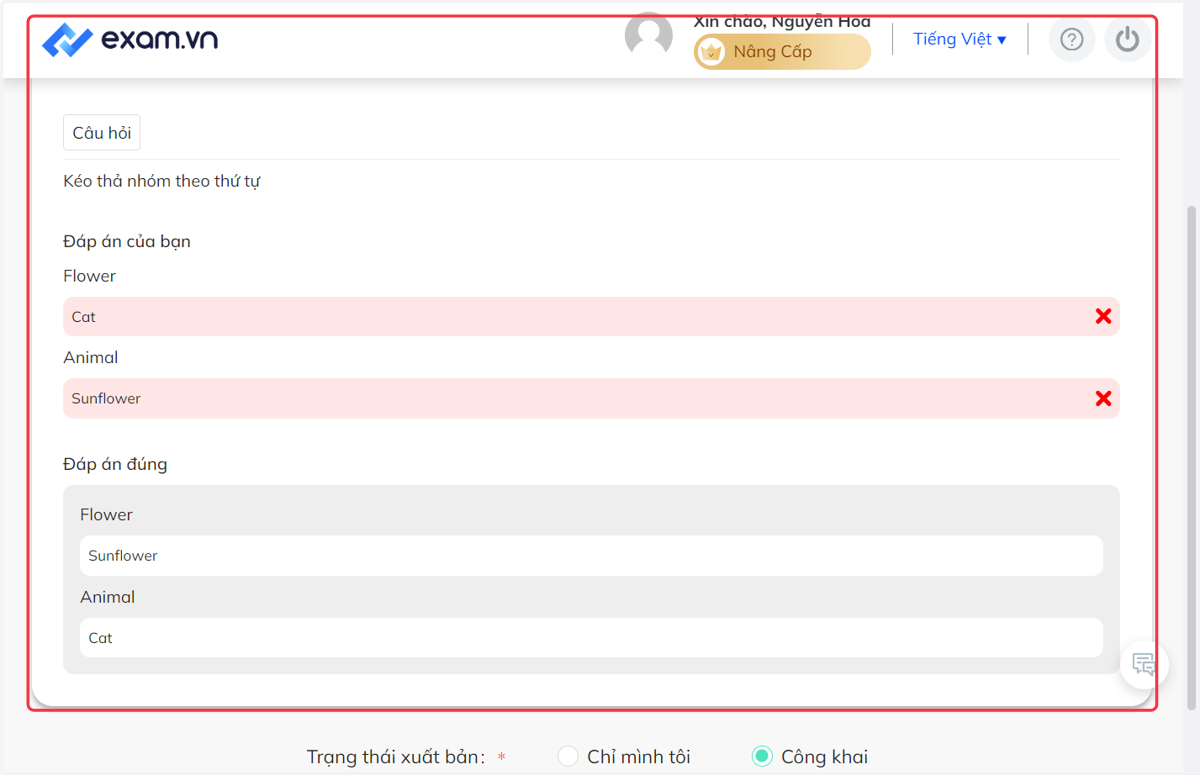Open the help question mark icon

(1072, 39)
